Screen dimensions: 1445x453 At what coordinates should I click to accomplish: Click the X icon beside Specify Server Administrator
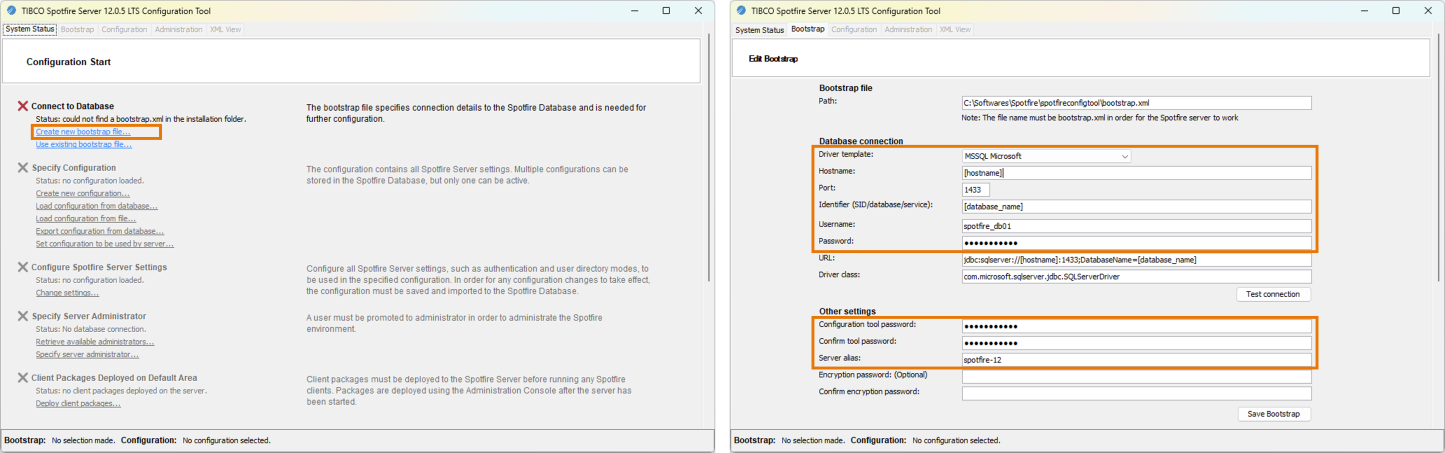click(22, 316)
